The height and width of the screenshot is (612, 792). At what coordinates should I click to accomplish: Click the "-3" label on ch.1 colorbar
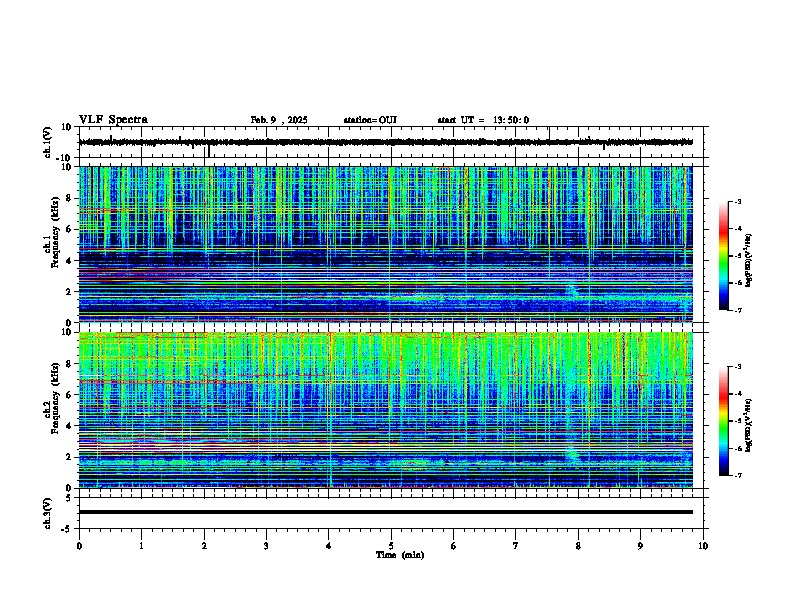click(x=737, y=201)
